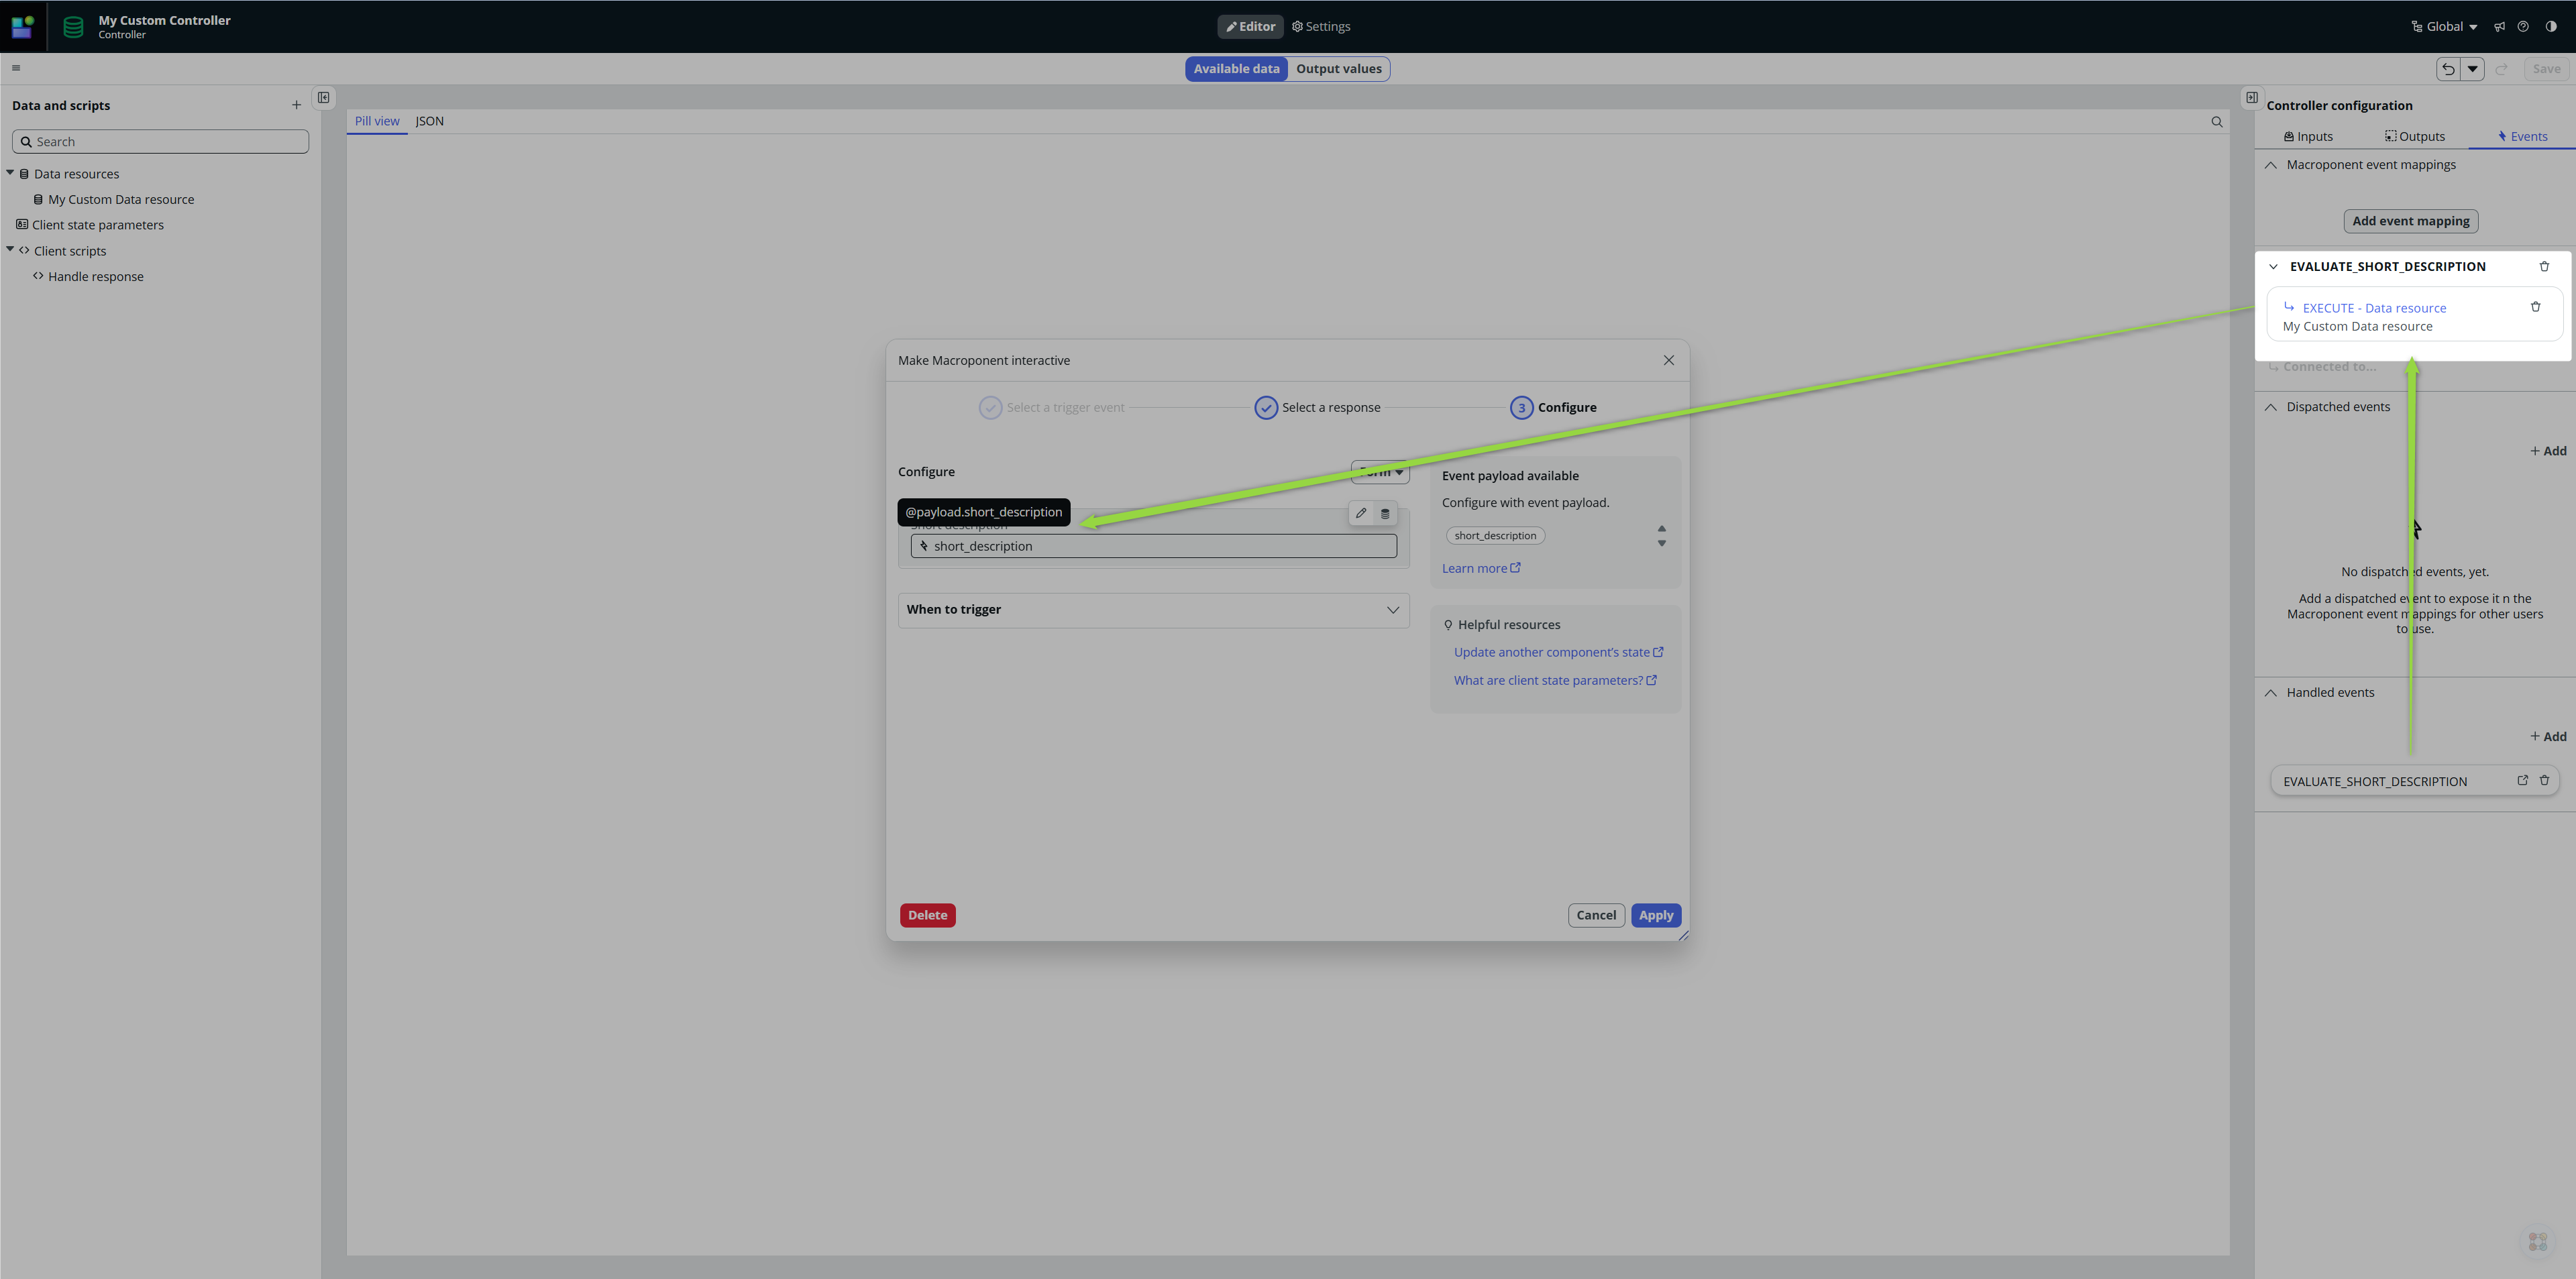This screenshot has height=1279, width=2576.
Task: Open the Global scope dropdown
Action: [x=2444, y=27]
